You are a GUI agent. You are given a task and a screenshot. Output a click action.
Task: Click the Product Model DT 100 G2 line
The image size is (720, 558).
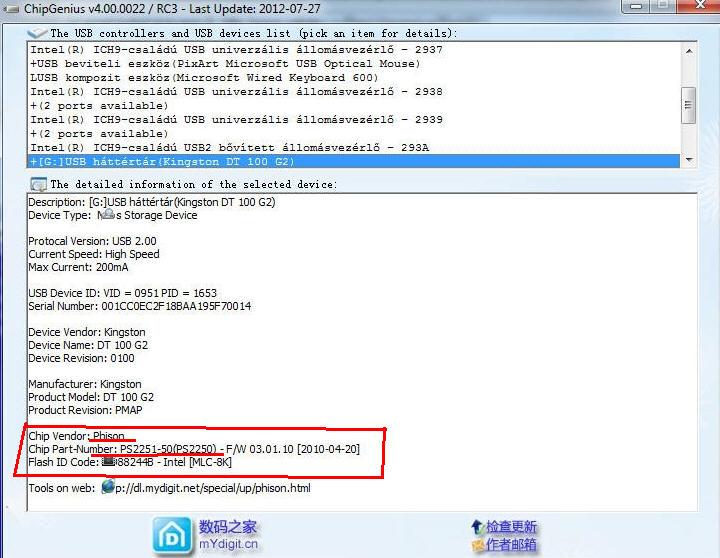tap(91, 397)
